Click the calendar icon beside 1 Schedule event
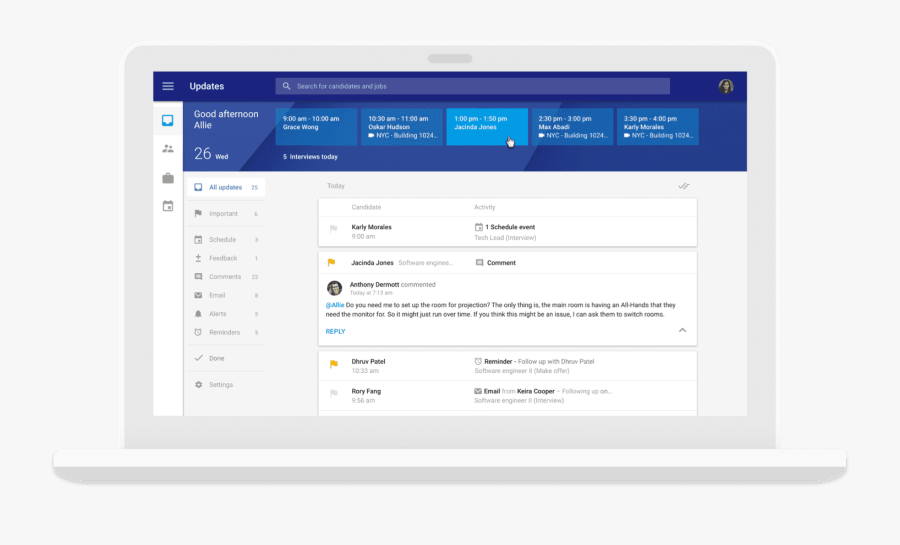 pos(478,227)
